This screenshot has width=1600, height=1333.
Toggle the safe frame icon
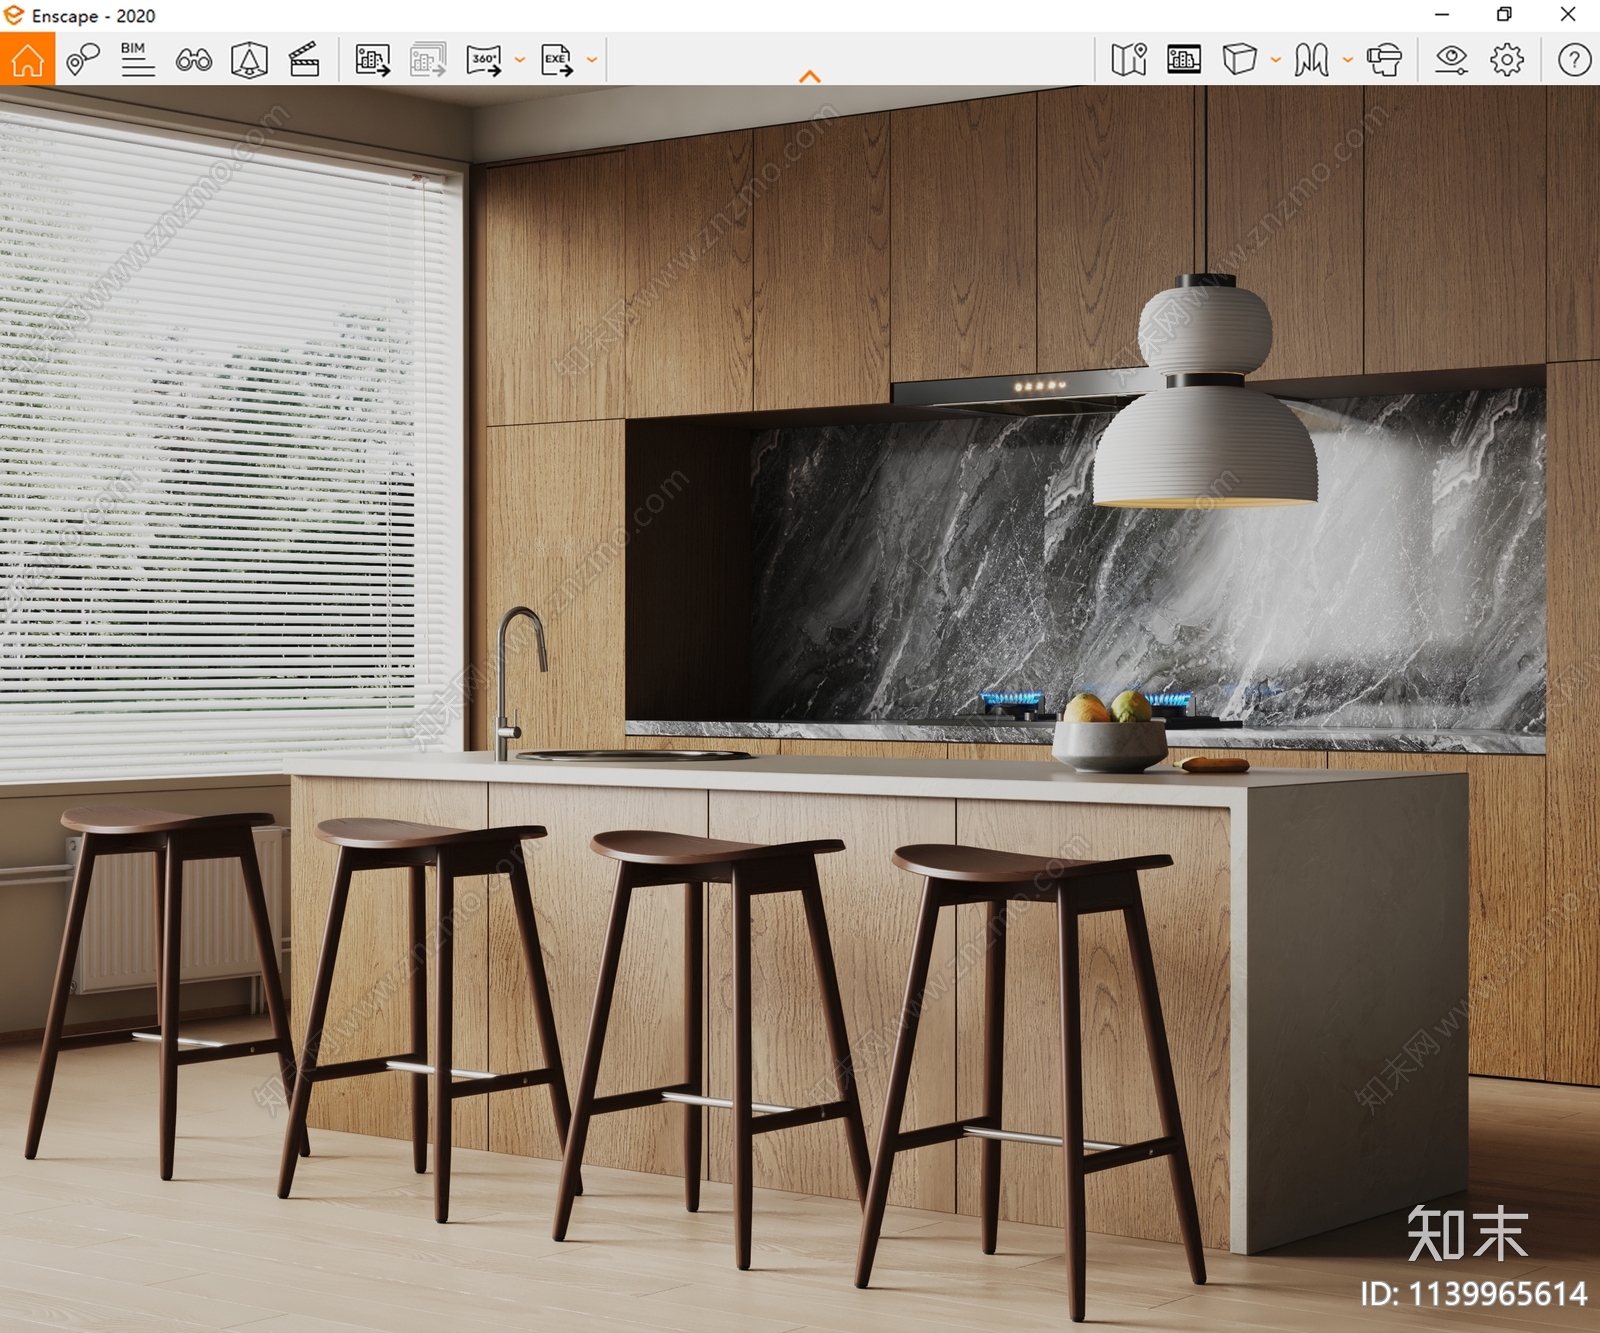(1184, 60)
